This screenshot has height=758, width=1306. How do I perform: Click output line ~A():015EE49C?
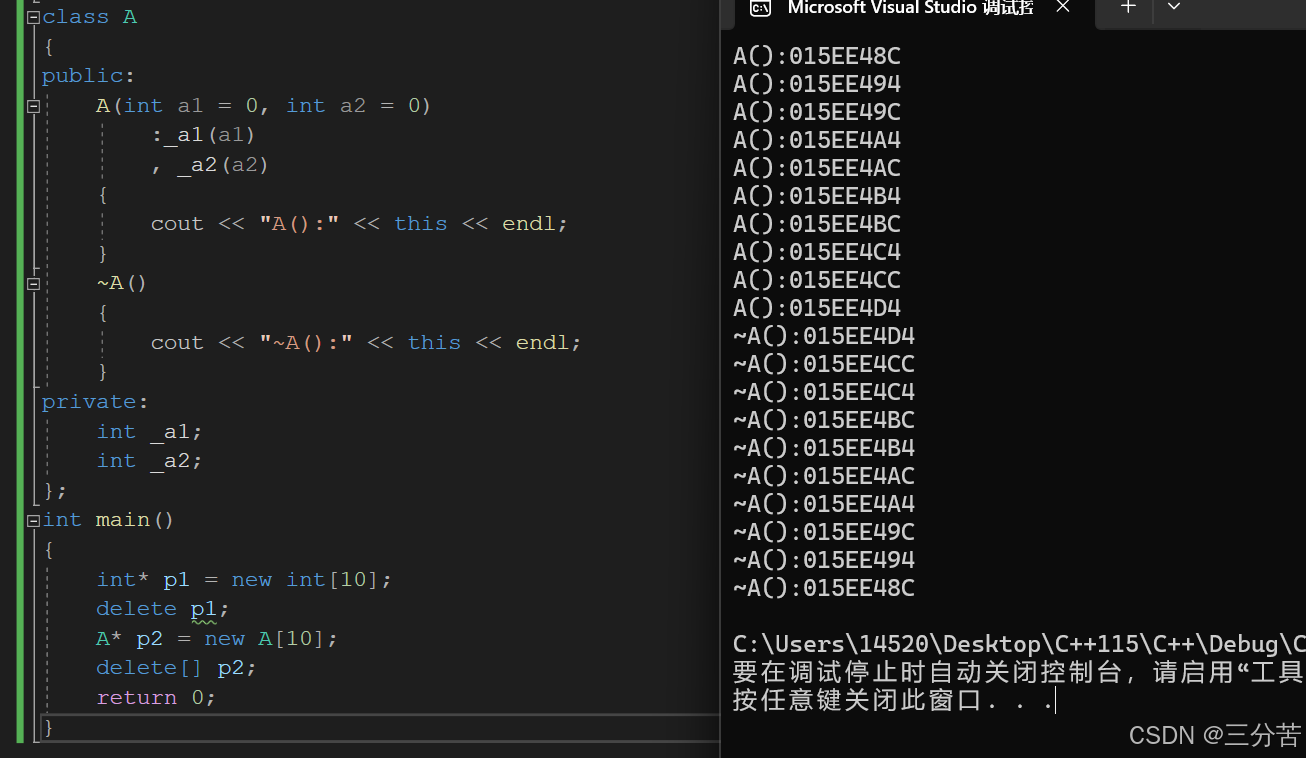click(824, 532)
